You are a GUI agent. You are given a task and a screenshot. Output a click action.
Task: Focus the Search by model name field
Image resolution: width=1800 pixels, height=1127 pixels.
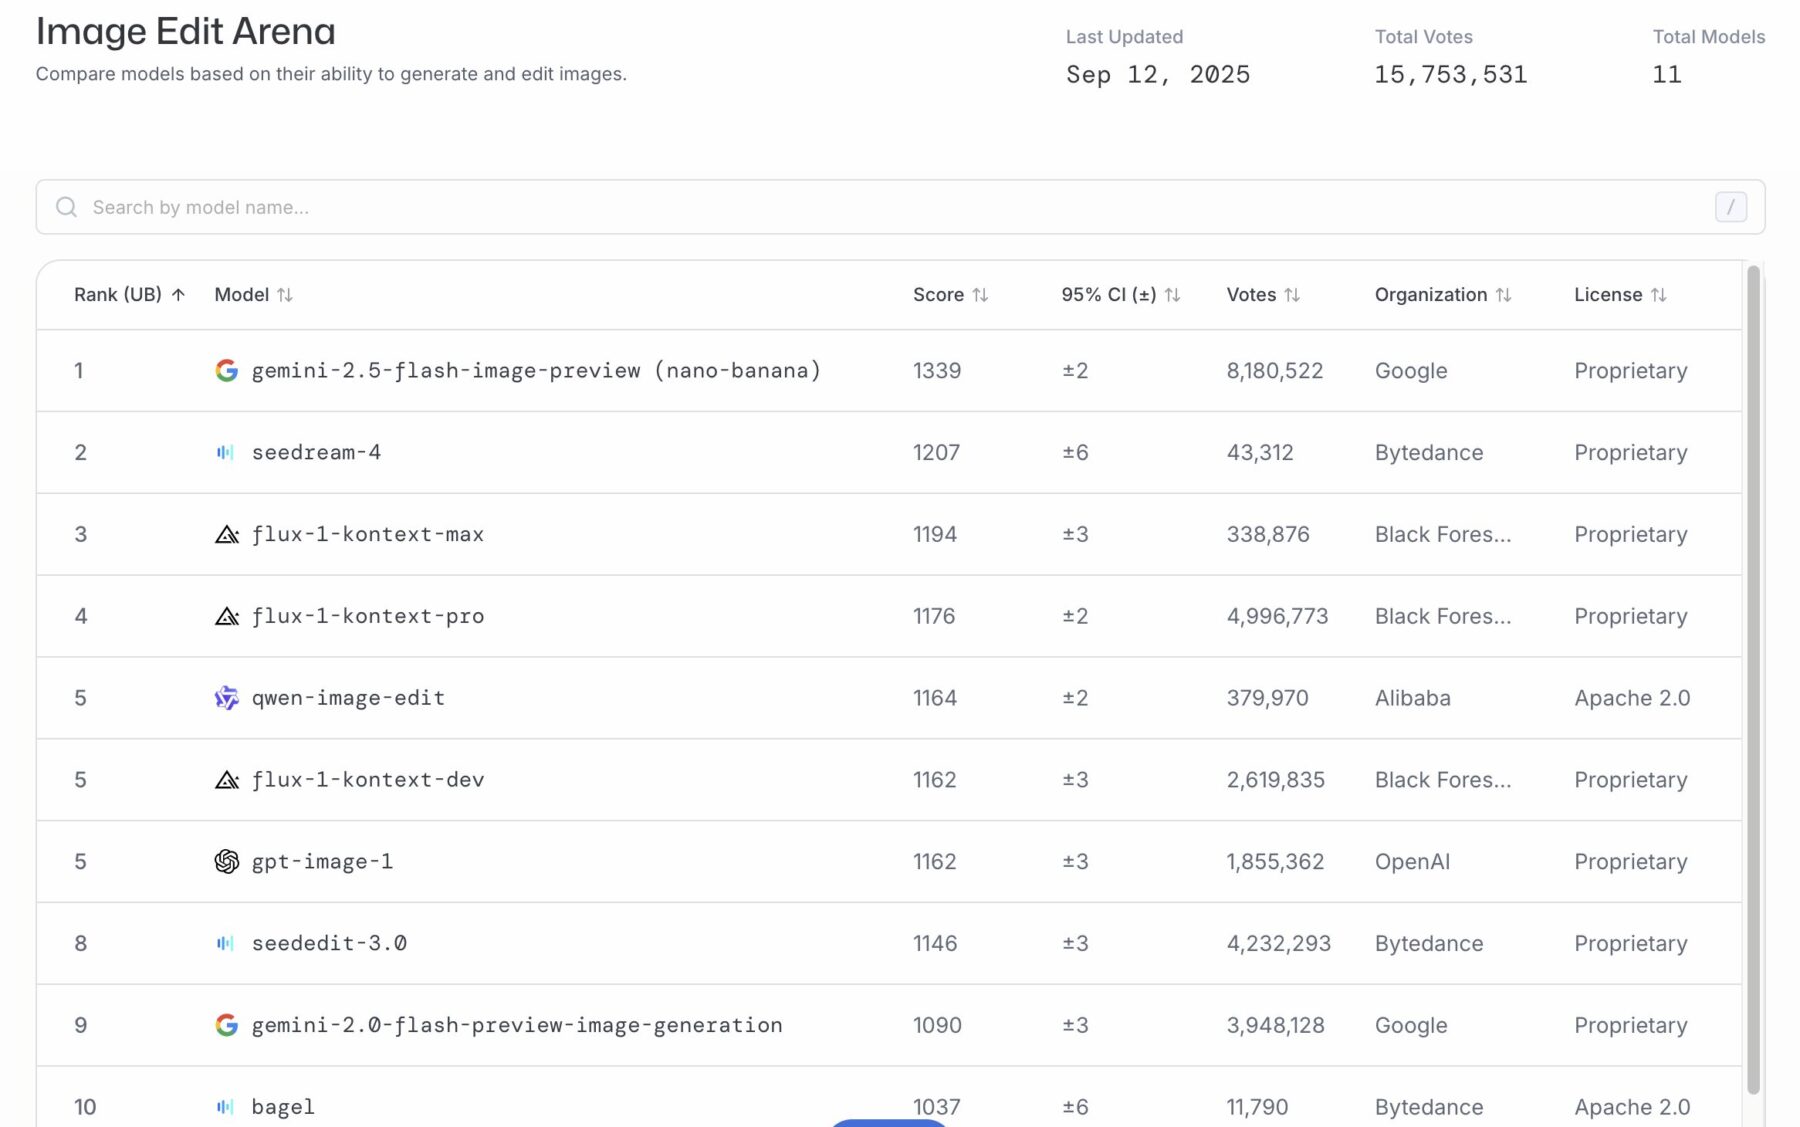pyautogui.click(x=900, y=207)
